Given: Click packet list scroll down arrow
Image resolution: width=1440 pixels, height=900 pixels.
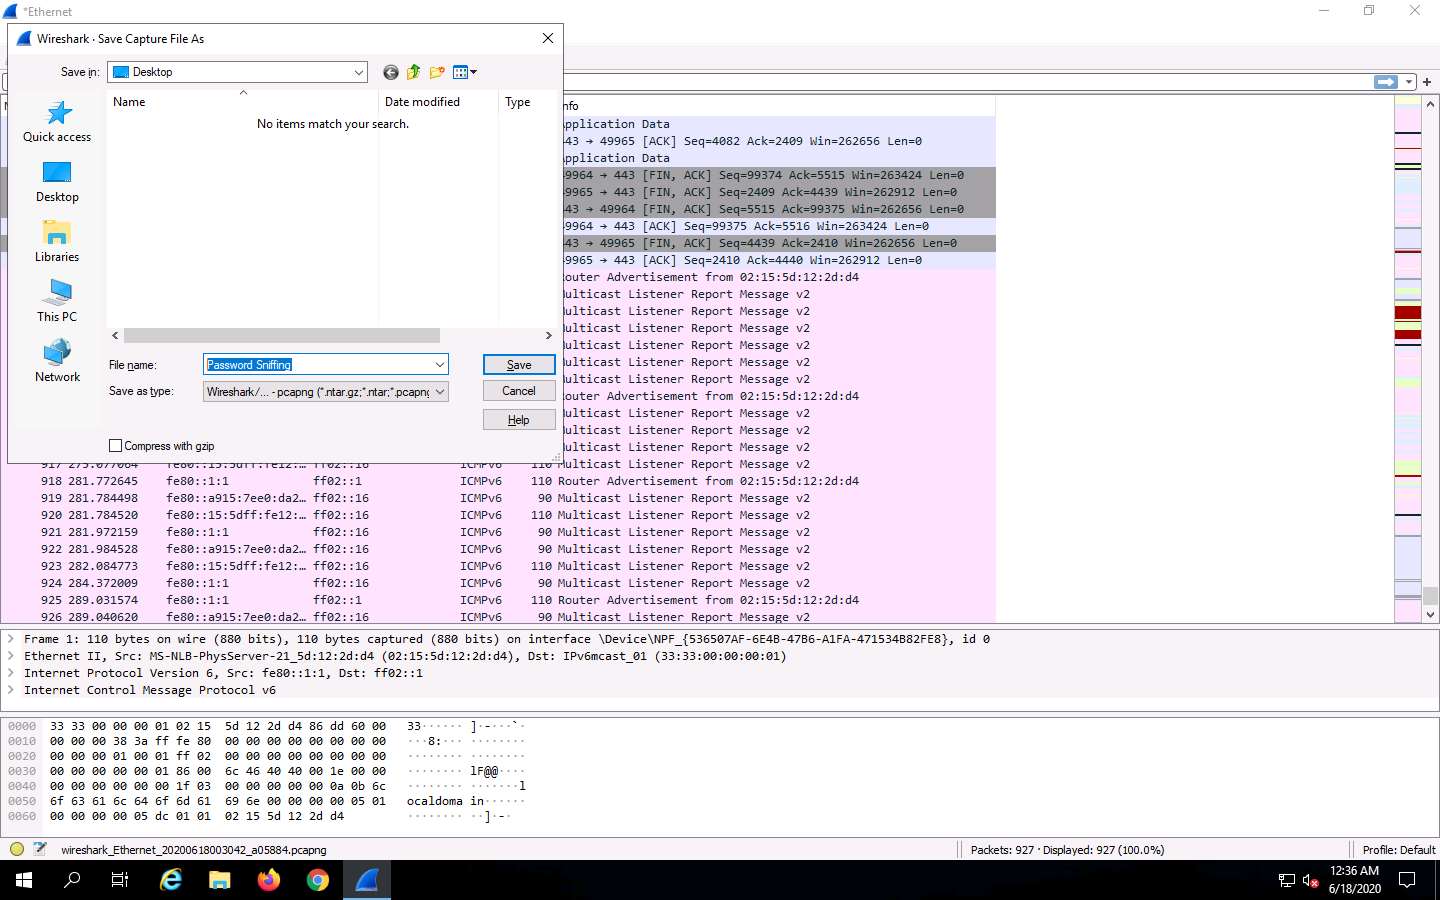Looking at the screenshot, I should (x=1431, y=615).
